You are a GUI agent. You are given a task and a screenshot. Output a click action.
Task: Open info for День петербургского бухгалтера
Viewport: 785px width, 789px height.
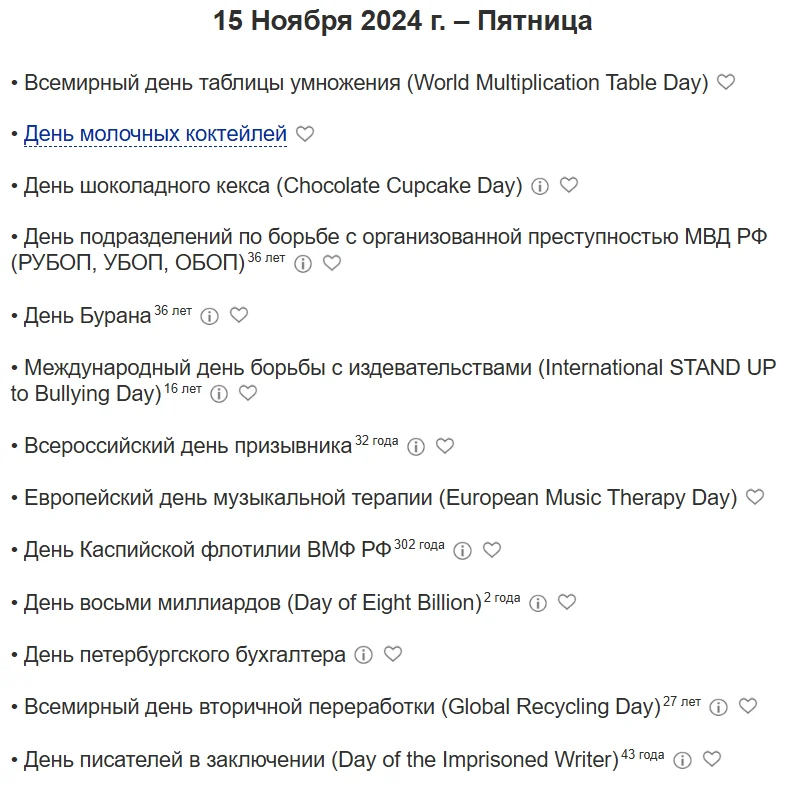point(364,655)
